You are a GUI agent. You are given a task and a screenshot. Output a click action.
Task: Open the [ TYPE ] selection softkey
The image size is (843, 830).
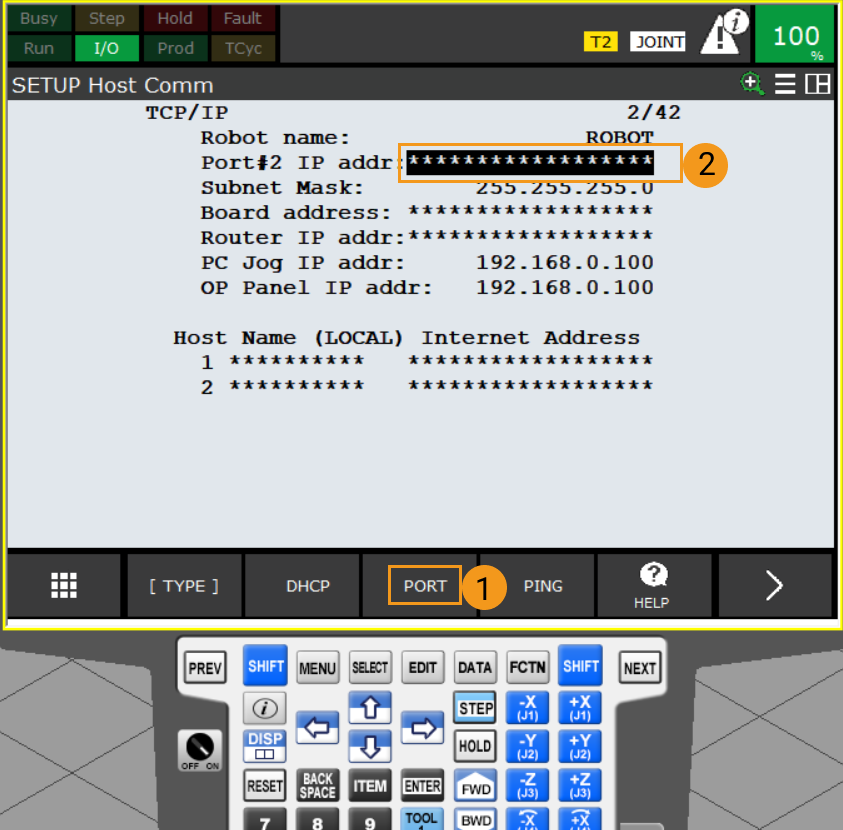pos(184,586)
